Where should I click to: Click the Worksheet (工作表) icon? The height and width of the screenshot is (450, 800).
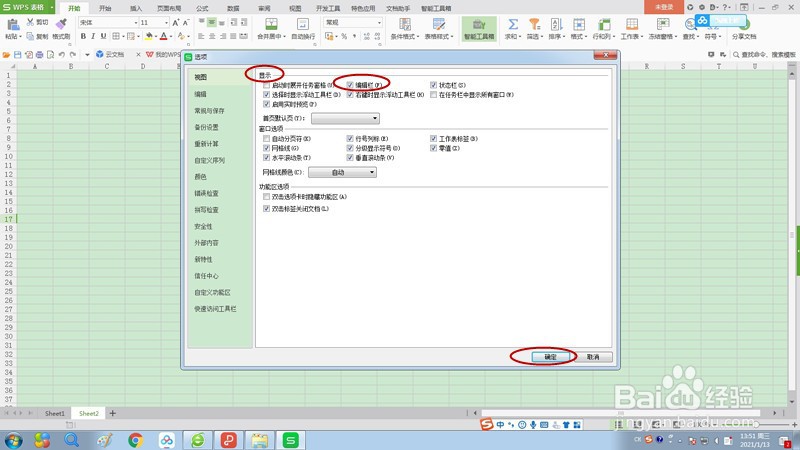(632, 24)
